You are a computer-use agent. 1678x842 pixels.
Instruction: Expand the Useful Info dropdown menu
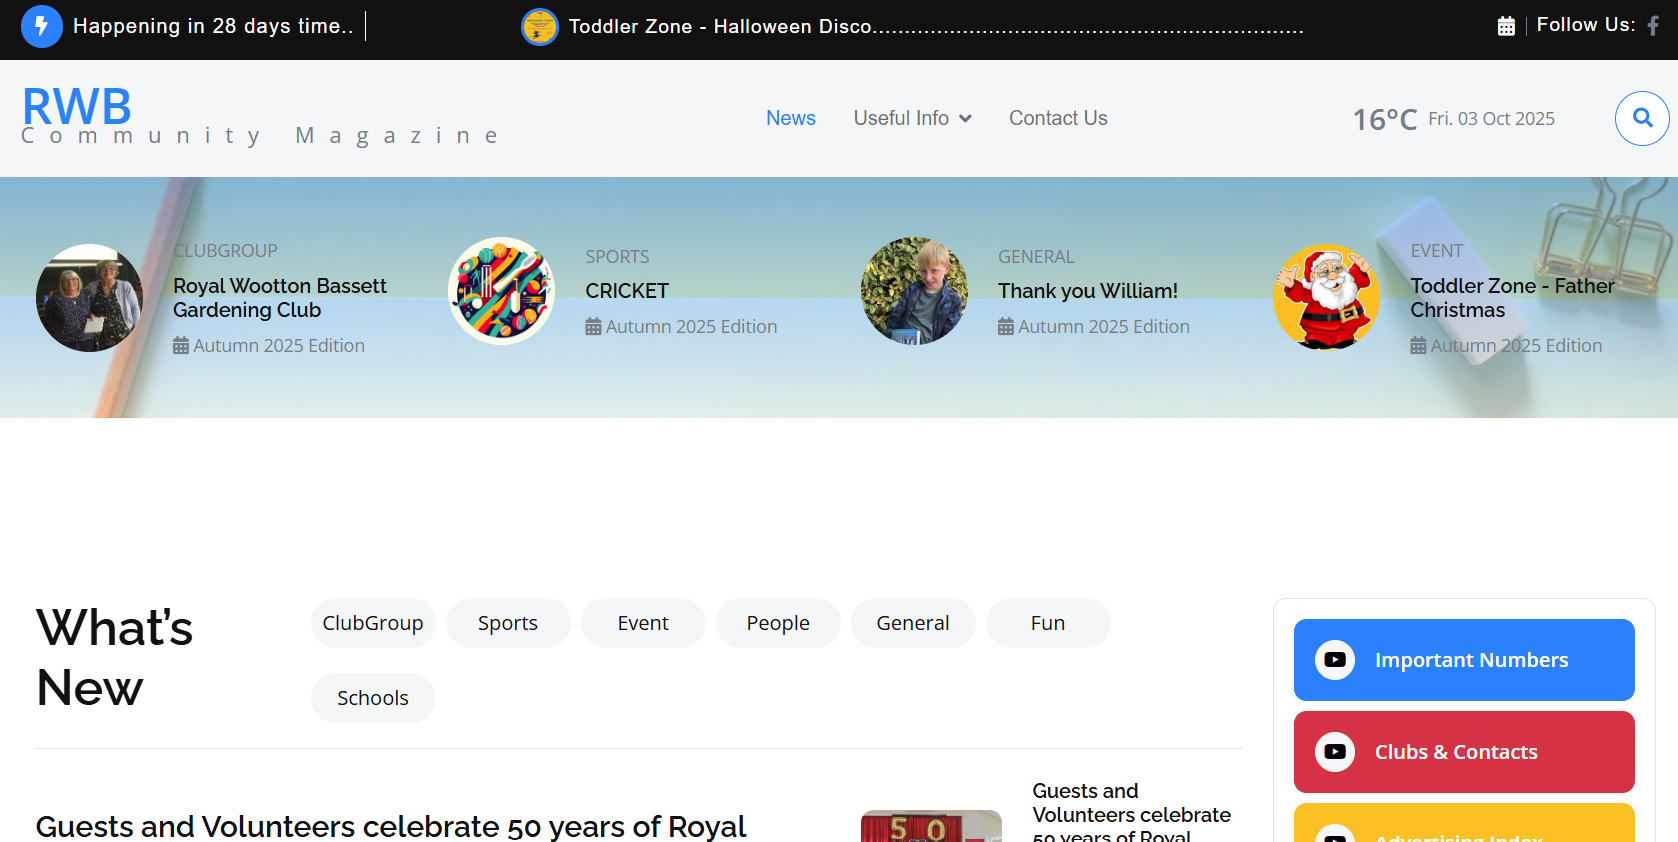pos(912,118)
